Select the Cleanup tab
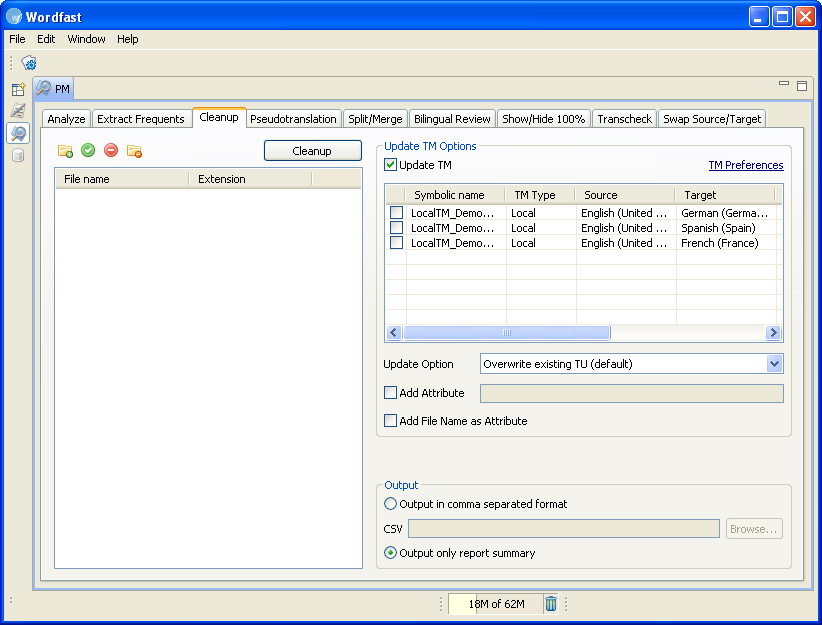The image size is (822, 625). (219, 117)
